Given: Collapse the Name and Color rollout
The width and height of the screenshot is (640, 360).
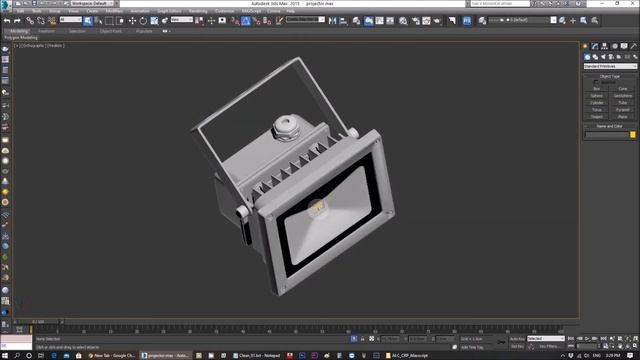Looking at the screenshot, I should pos(610,126).
